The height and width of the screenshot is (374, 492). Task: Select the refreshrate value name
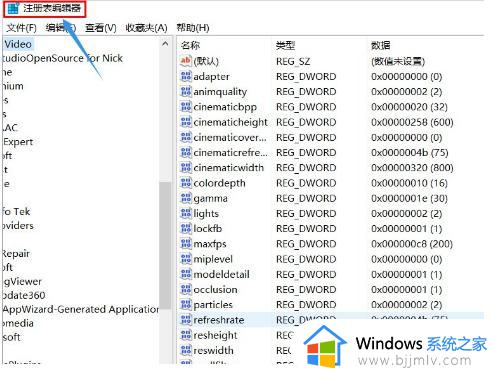coord(219,320)
